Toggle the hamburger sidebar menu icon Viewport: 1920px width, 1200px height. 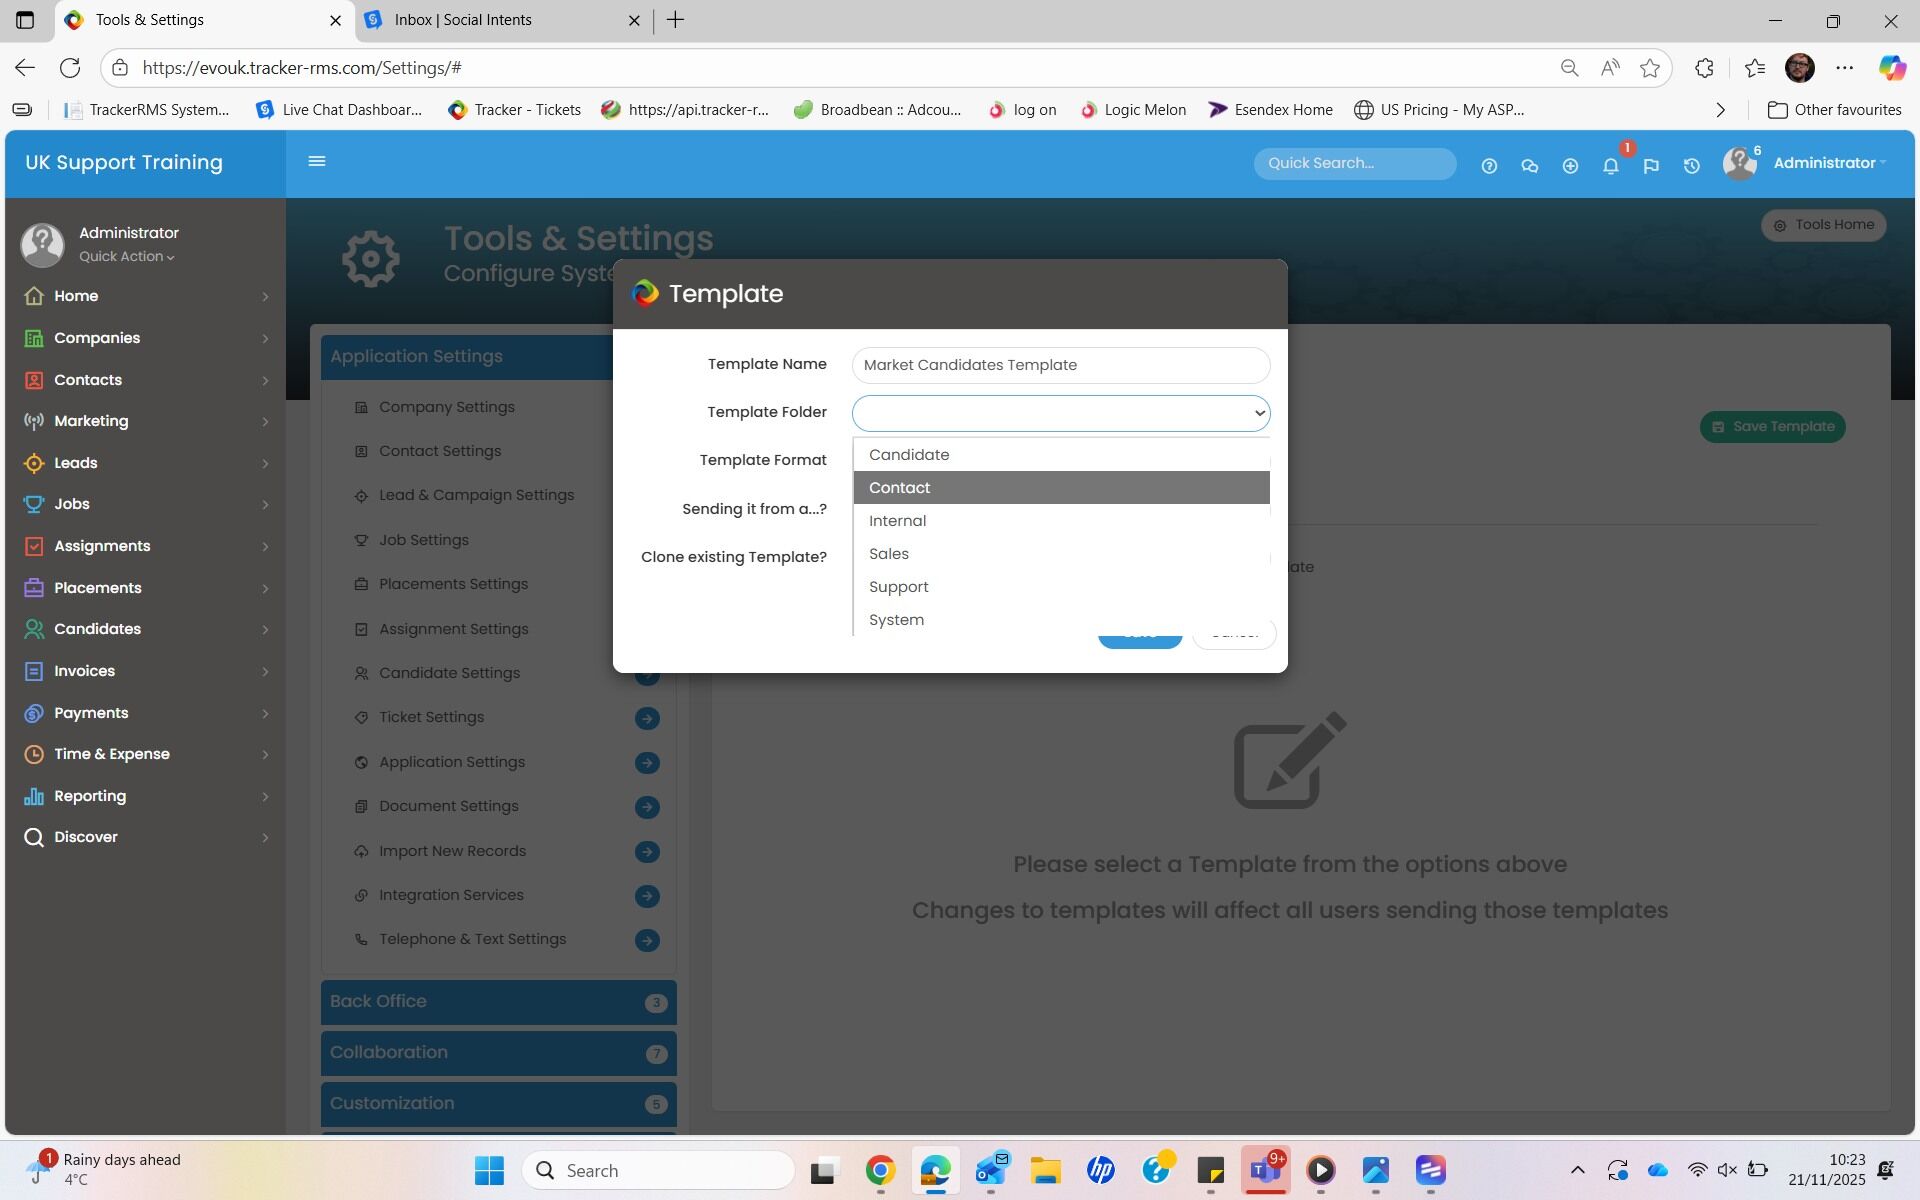[317, 161]
